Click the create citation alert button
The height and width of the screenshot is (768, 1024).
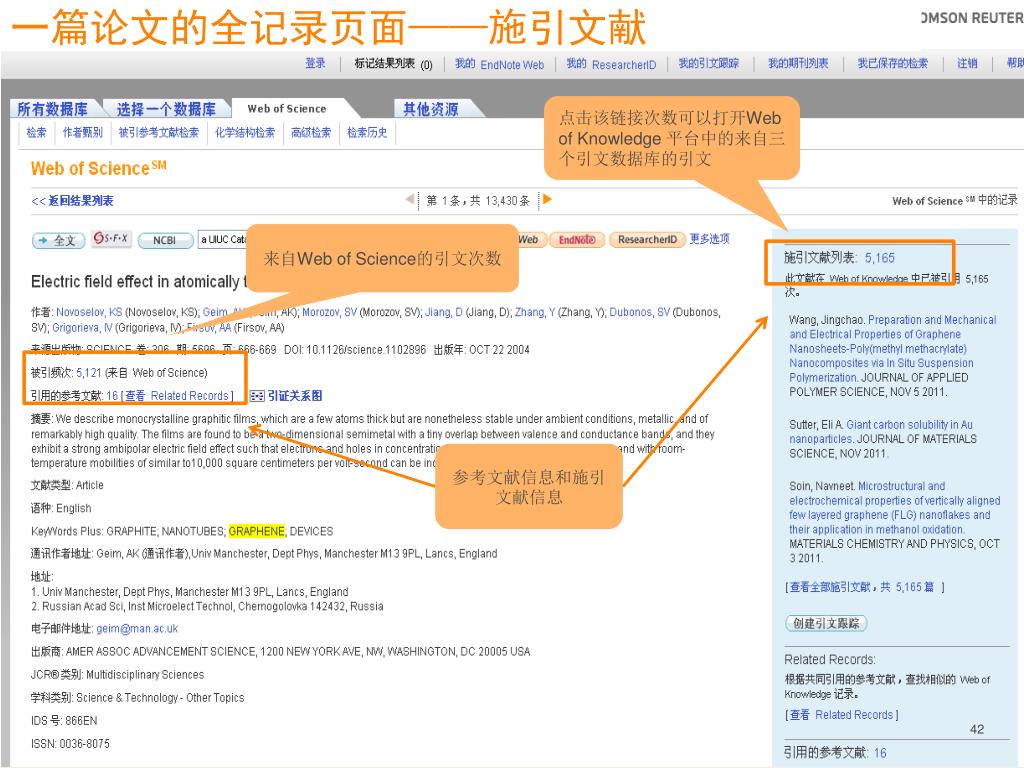click(x=826, y=623)
